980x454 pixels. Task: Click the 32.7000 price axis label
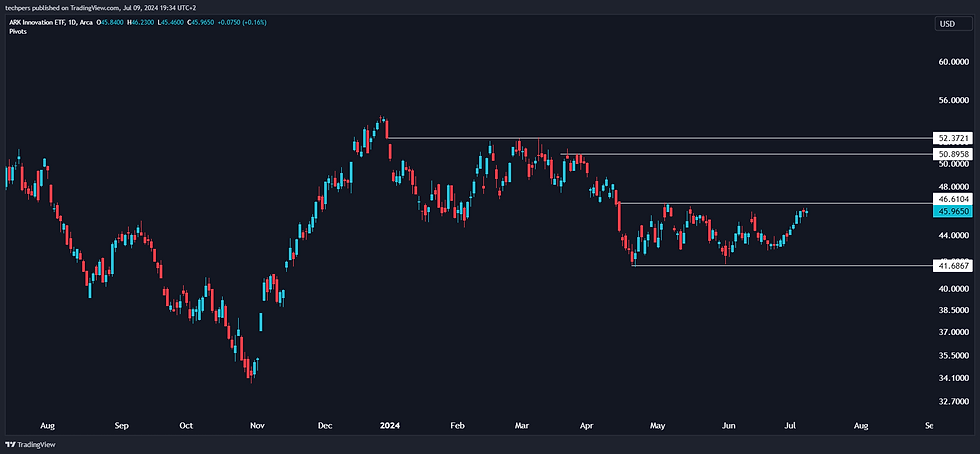point(952,401)
